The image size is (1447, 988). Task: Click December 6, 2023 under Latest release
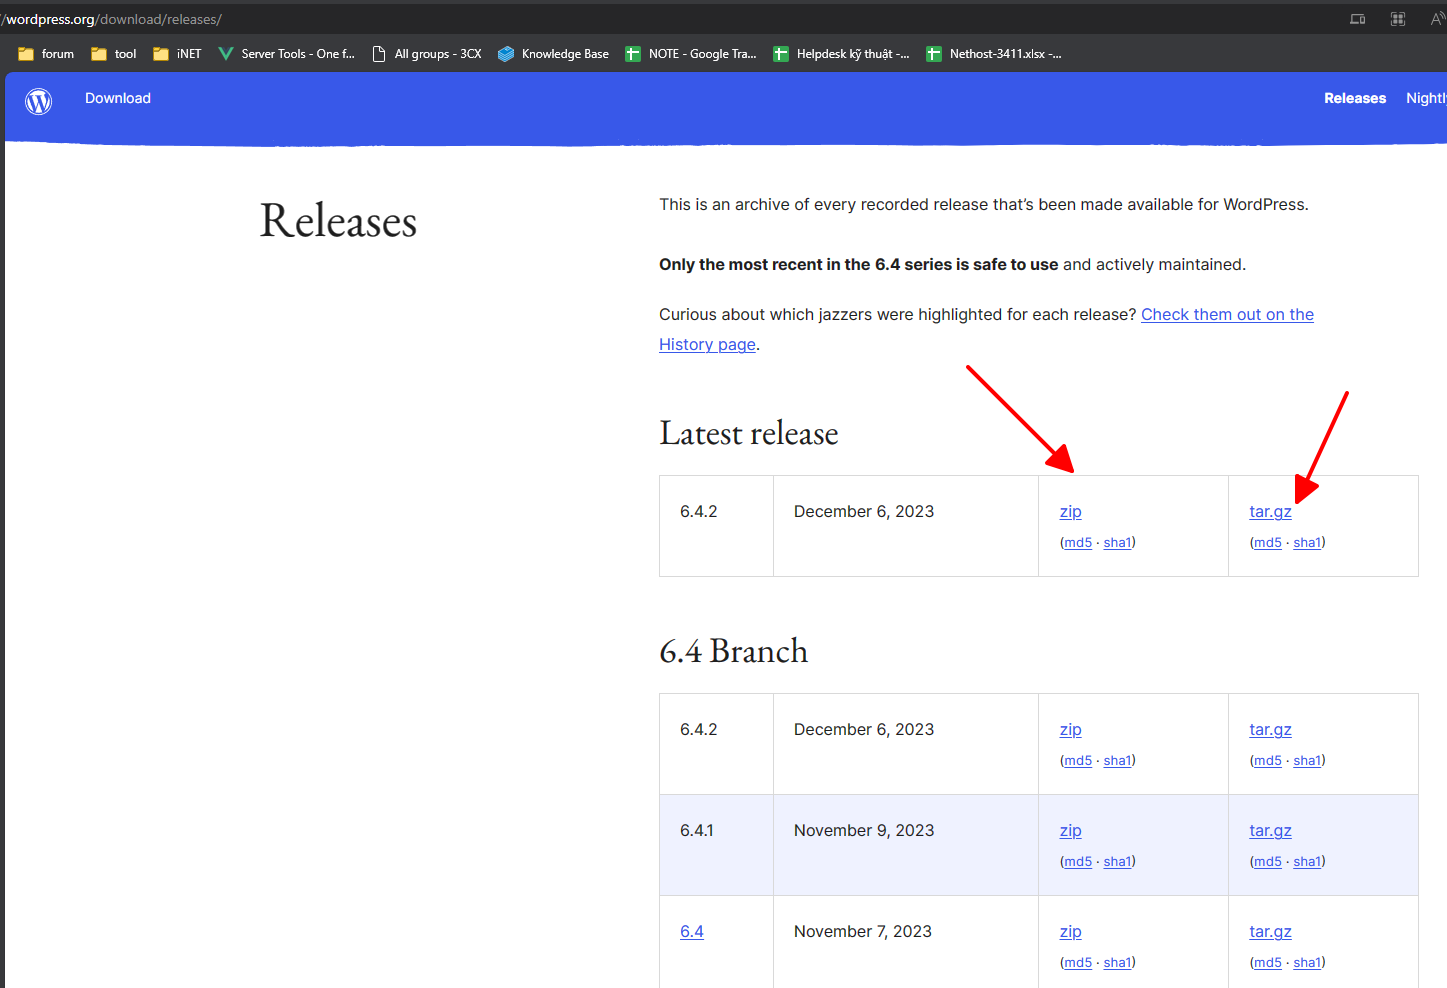click(864, 511)
